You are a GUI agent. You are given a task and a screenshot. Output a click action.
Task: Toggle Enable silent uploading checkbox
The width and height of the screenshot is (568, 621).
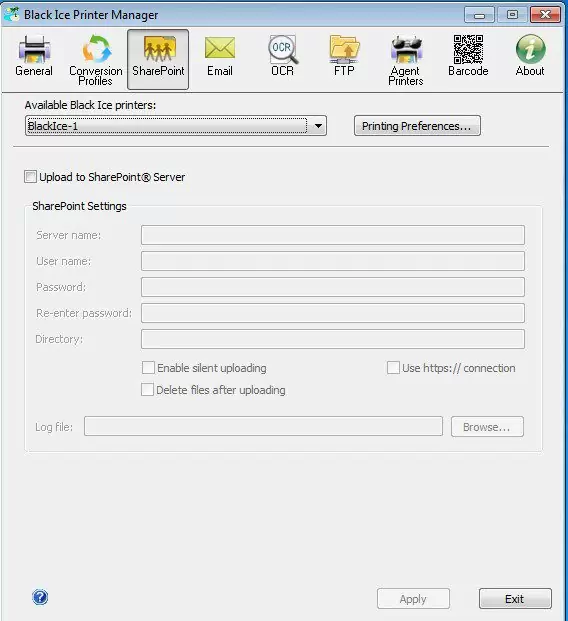point(148,368)
